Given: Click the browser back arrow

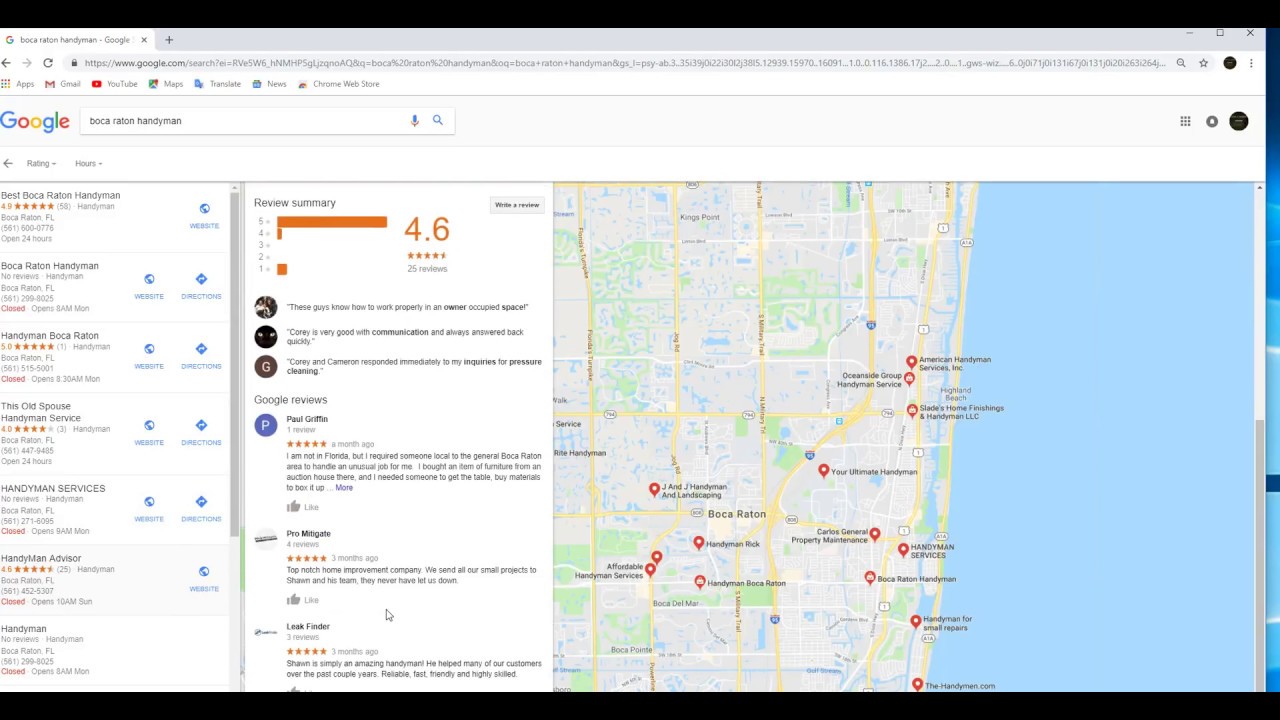Looking at the screenshot, I should point(6,63).
